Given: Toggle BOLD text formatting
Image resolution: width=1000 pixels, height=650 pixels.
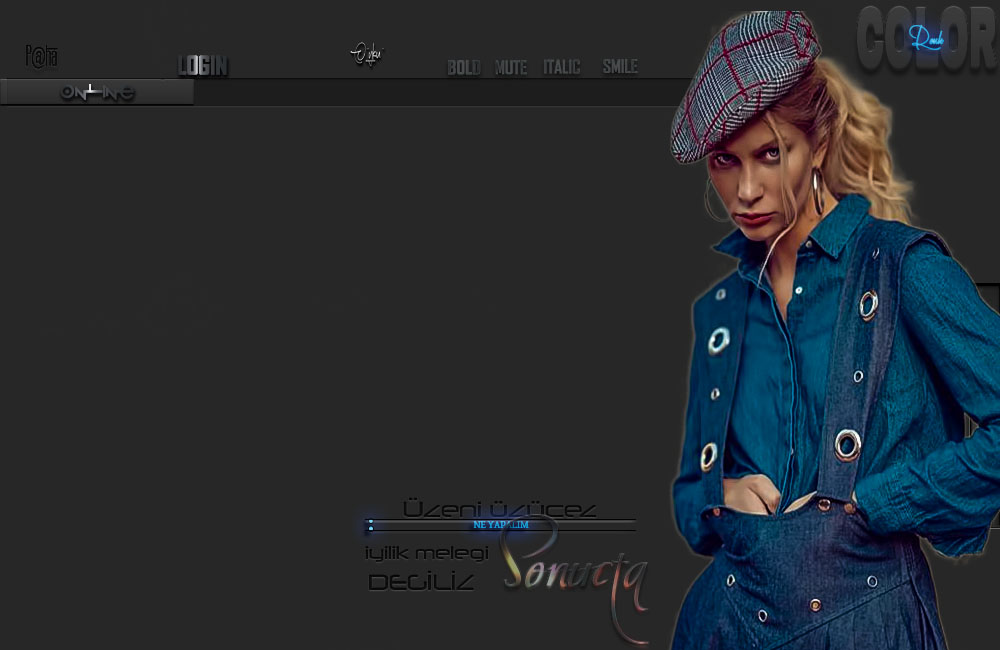Looking at the screenshot, I should tap(463, 68).
